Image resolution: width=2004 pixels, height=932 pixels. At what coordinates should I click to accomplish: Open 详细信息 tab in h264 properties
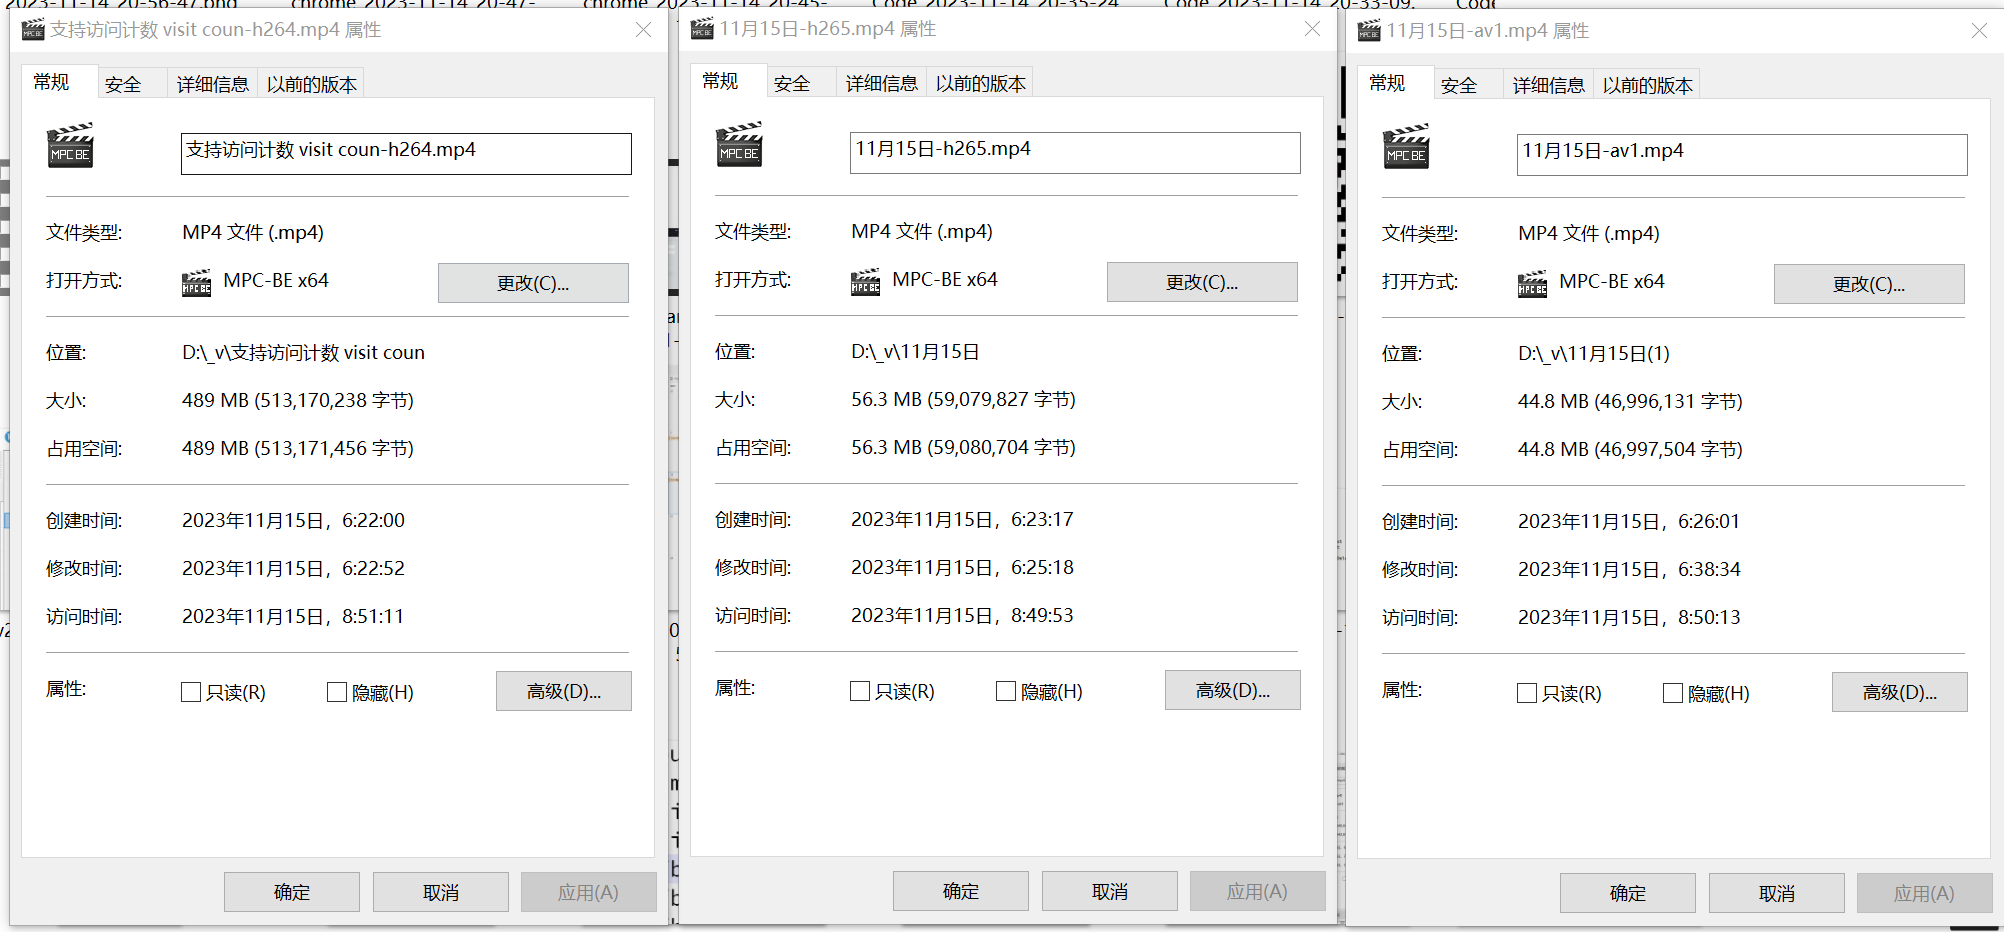[212, 85]
